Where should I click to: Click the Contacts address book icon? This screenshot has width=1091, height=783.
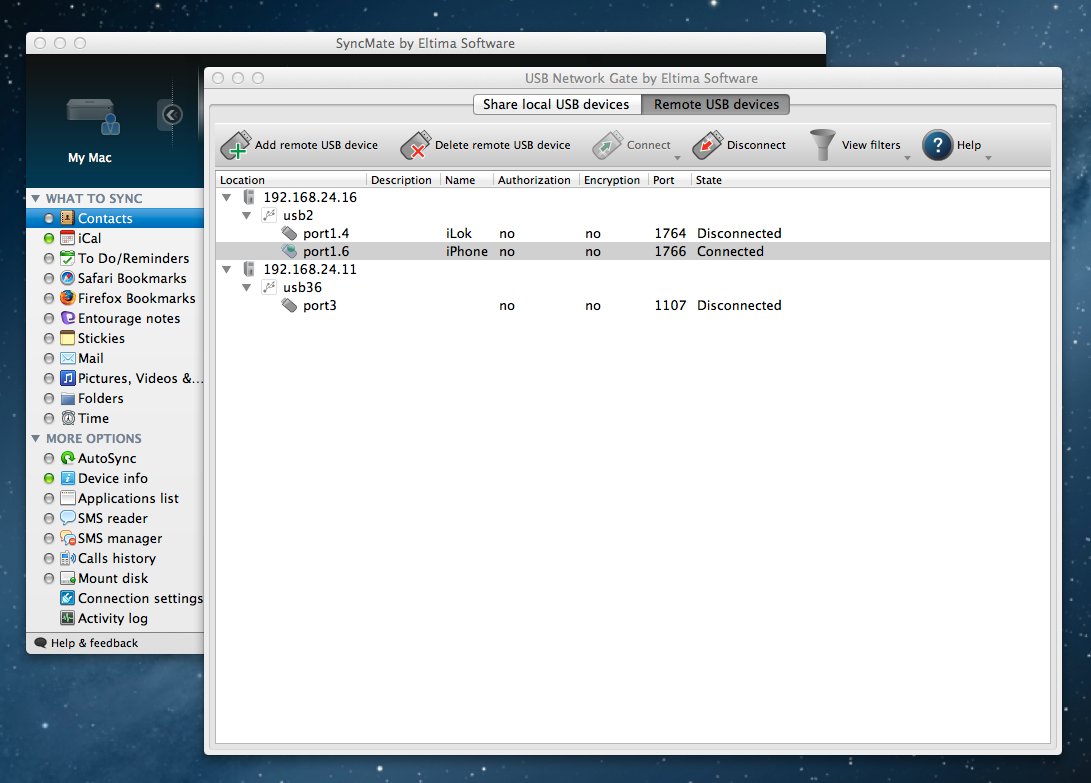(x=67, y=219)
